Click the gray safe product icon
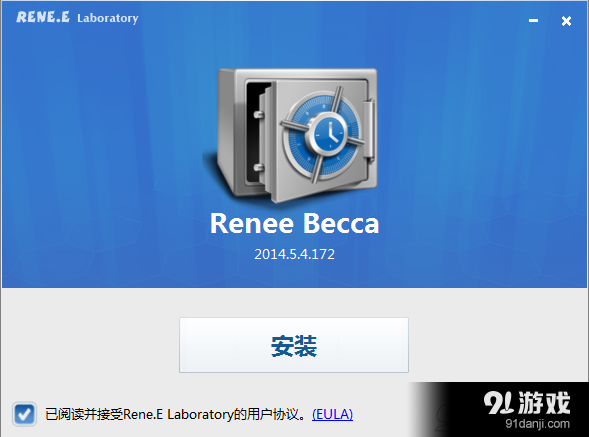Screen dimensions: 589x437 (x=291, y=135)
